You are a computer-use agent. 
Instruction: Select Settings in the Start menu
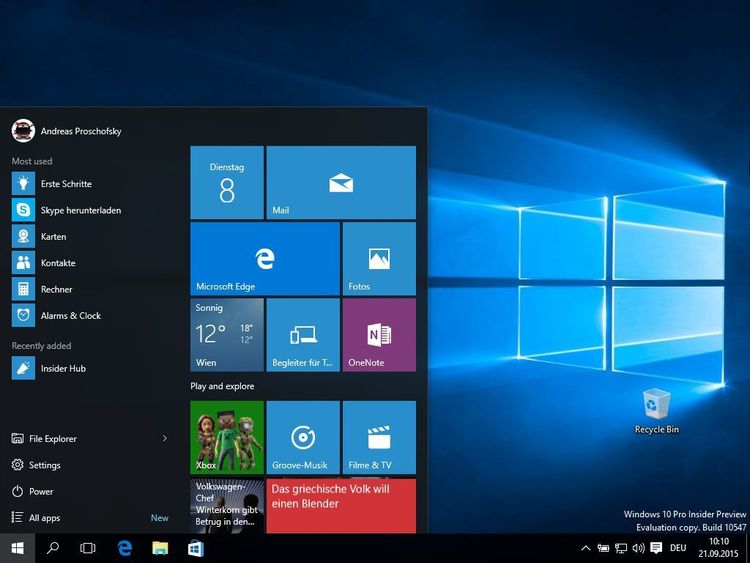[44, 465]
